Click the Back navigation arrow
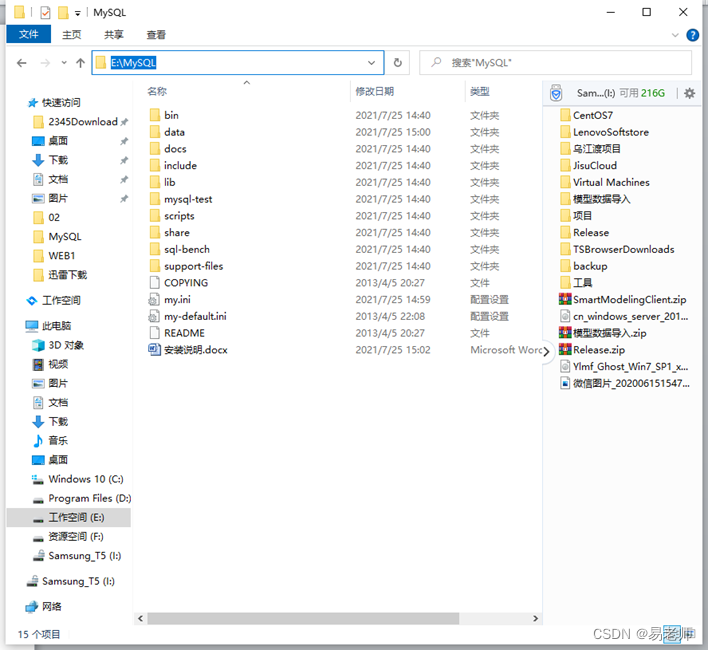Viewport: 708px width, 650px height. (21, 63)
